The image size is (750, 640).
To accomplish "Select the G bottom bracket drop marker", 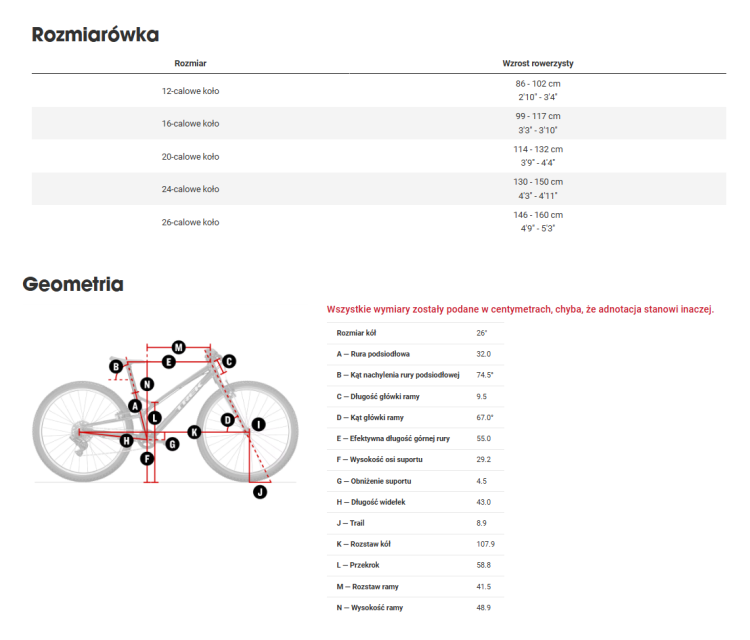I will click(172, 443).
